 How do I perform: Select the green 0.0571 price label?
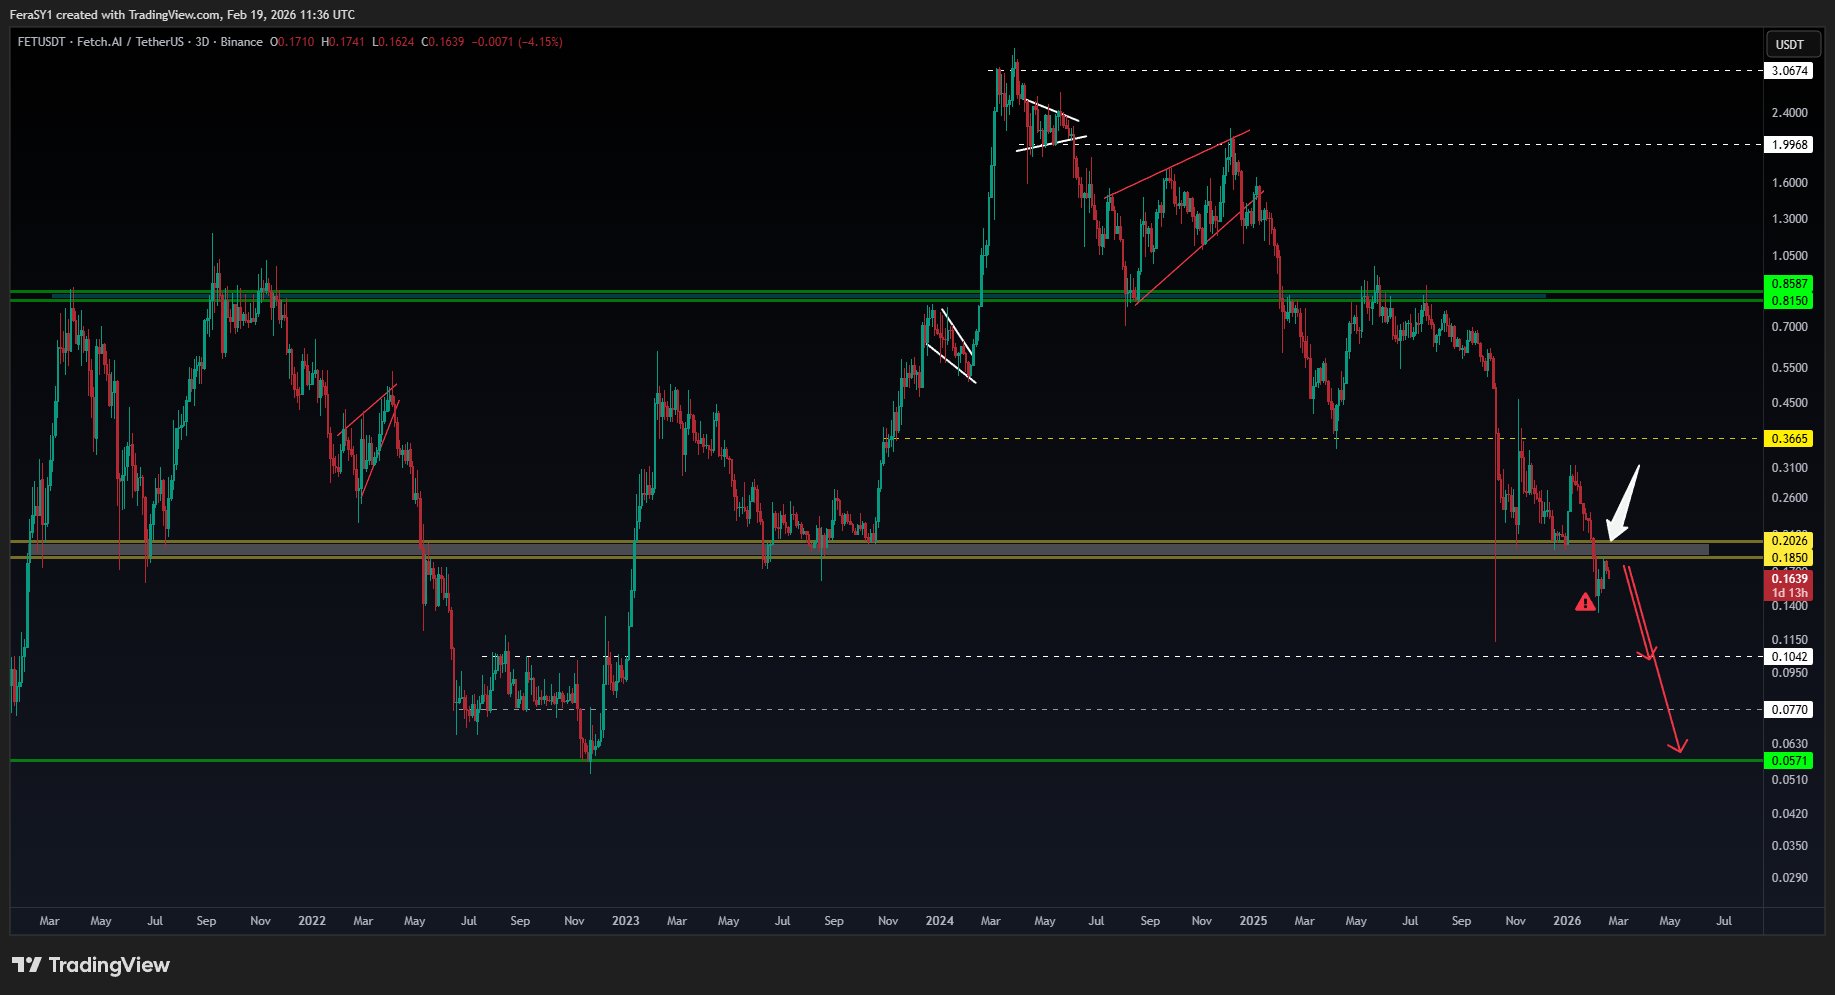pyautogui.click(x=1789, y=761)
